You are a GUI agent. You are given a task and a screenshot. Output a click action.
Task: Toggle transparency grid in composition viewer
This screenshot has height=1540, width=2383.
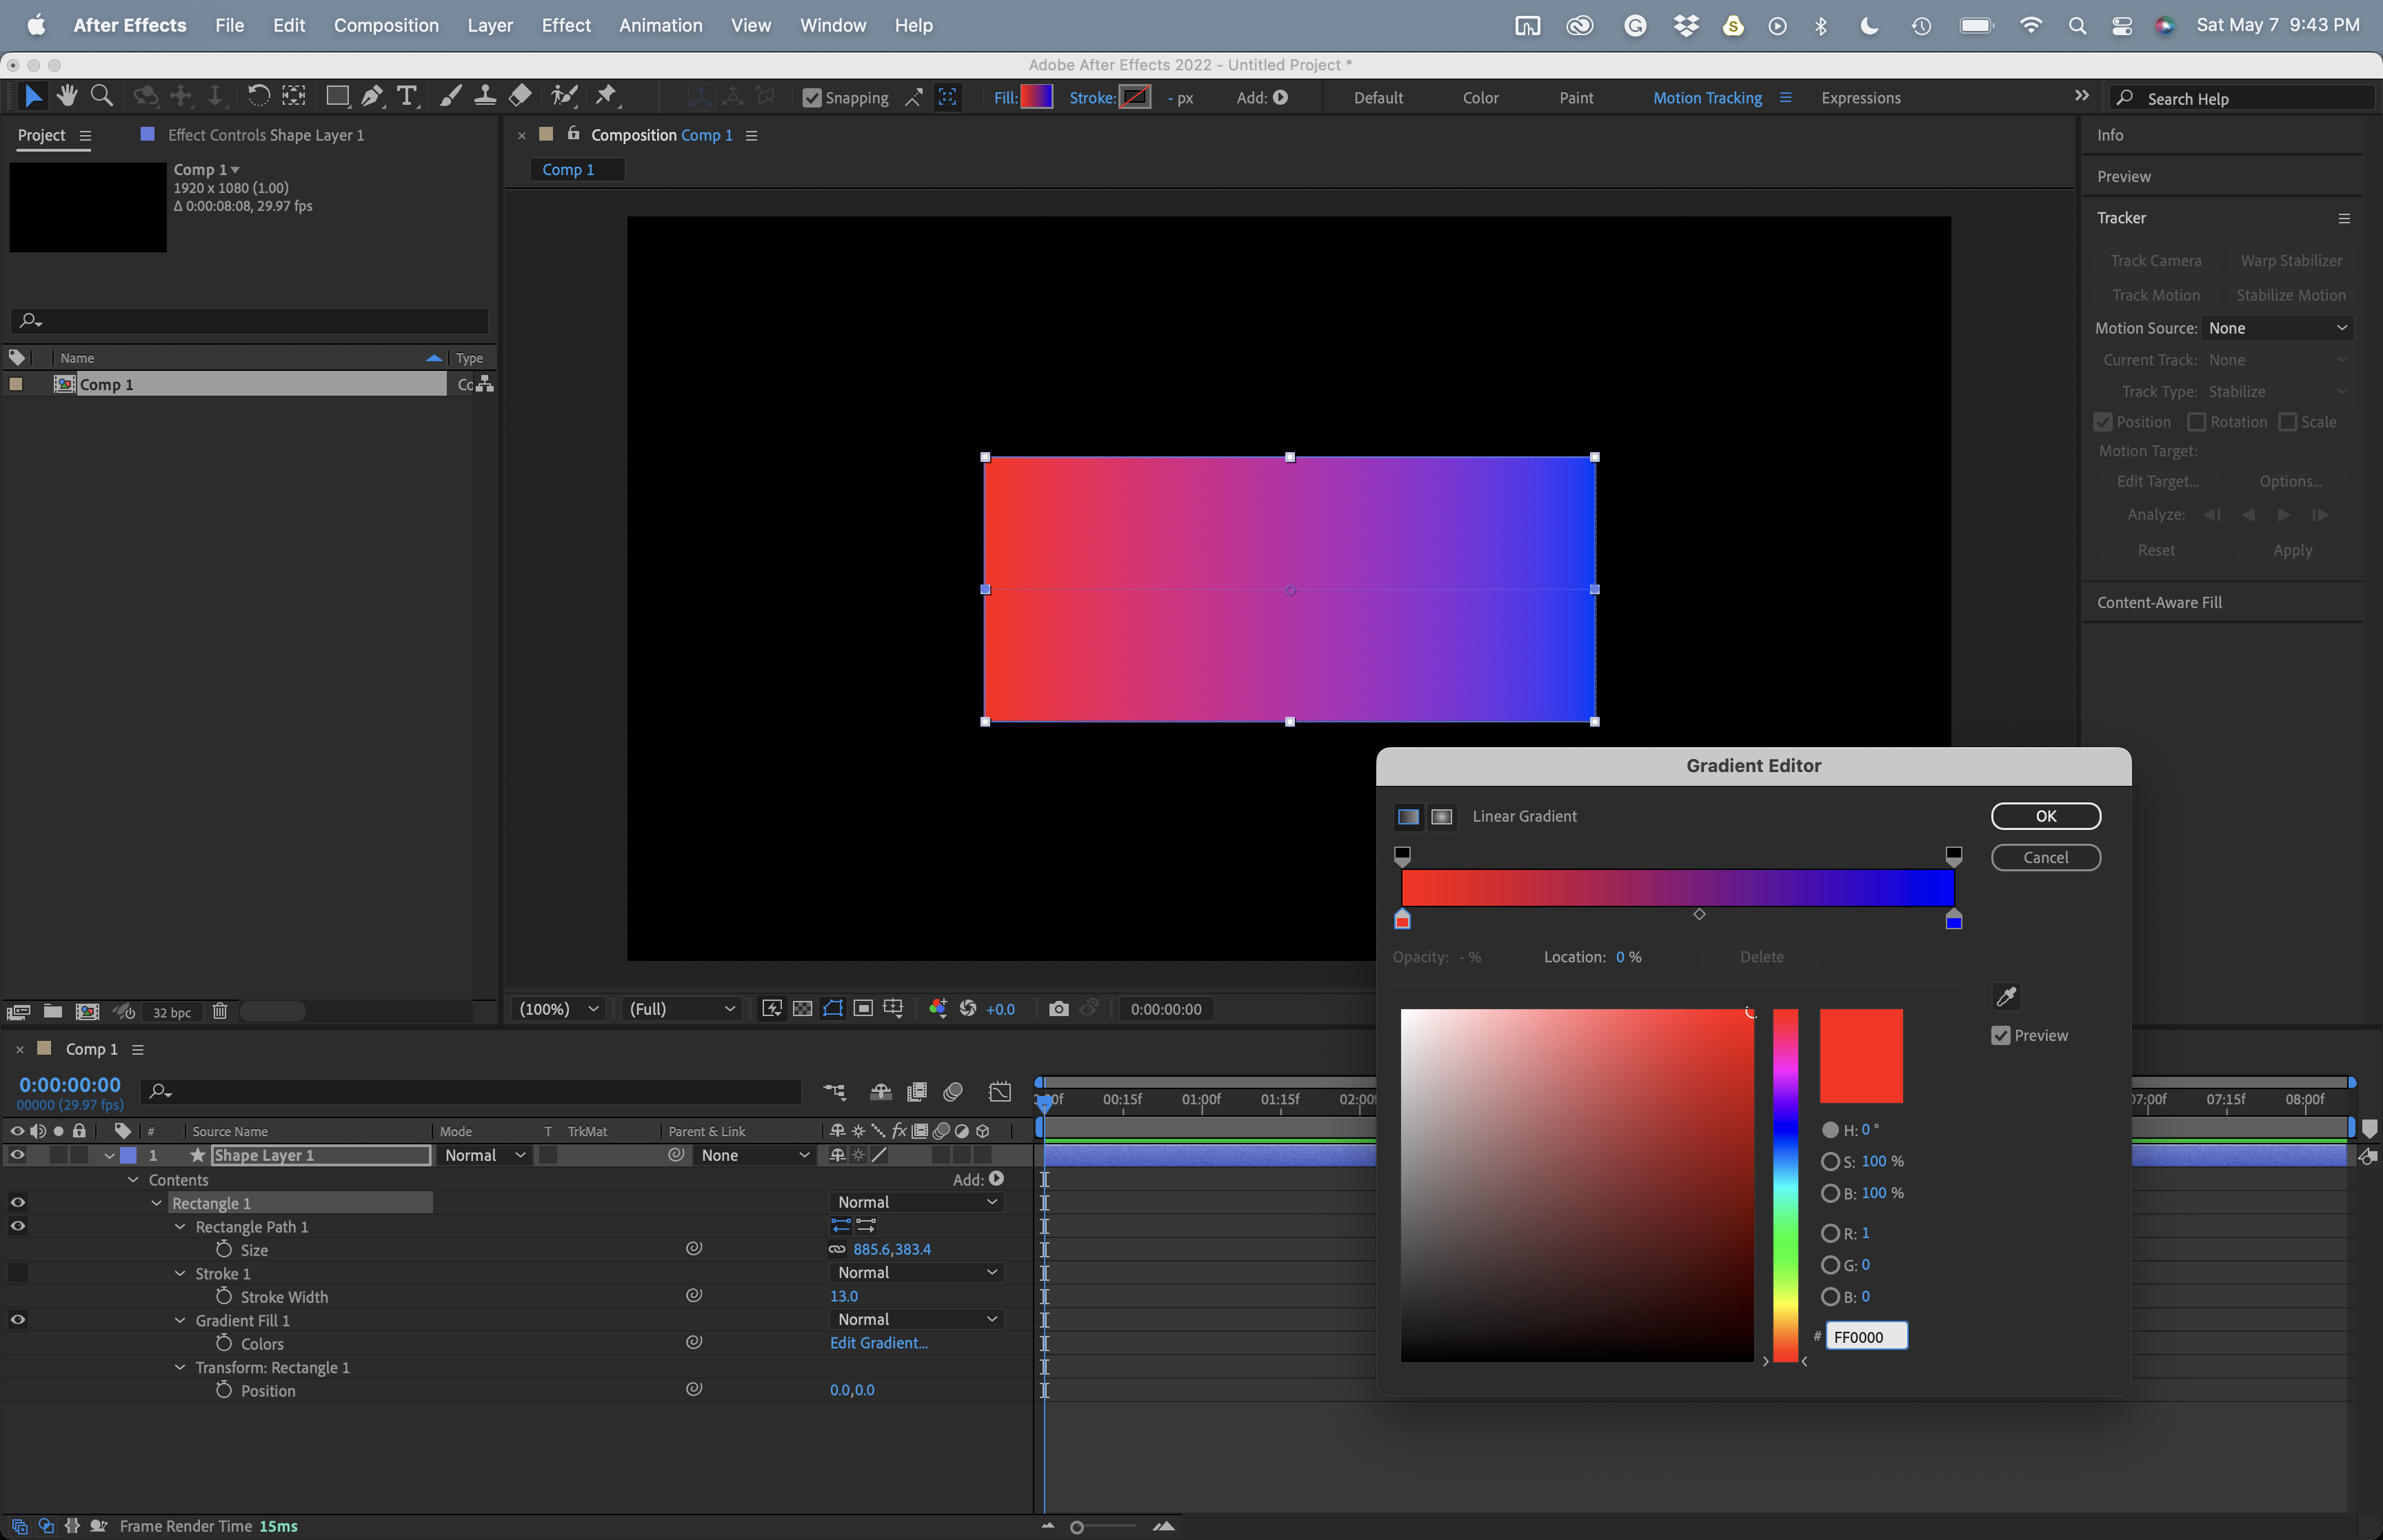click(x=802, y=1009)
